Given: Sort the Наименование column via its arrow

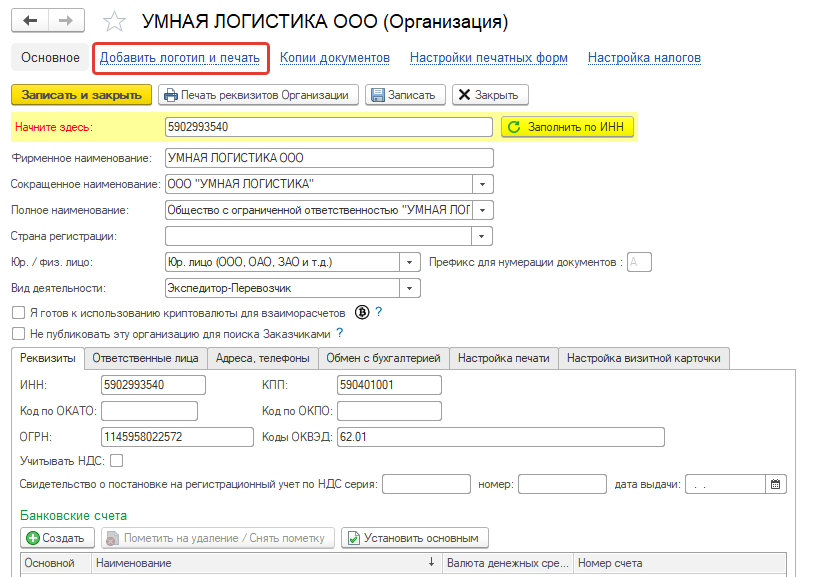Looking at the screenshot, I should [x=431, y=562].
